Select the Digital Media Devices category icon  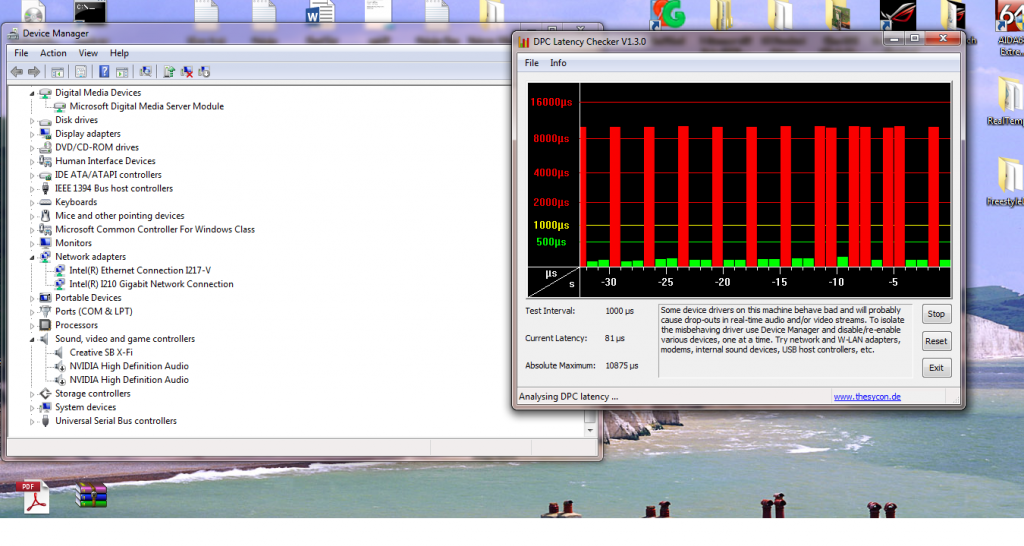click(x=45, y=93)
